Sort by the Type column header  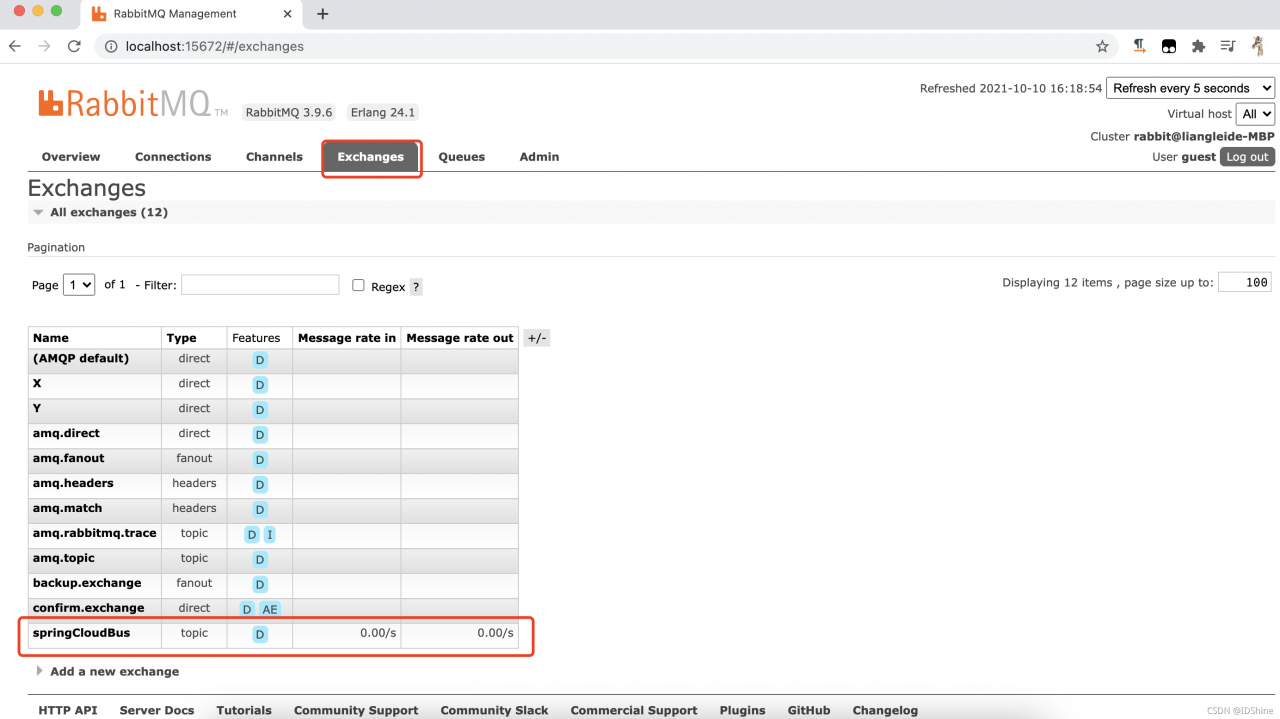(x=182, y=338)
